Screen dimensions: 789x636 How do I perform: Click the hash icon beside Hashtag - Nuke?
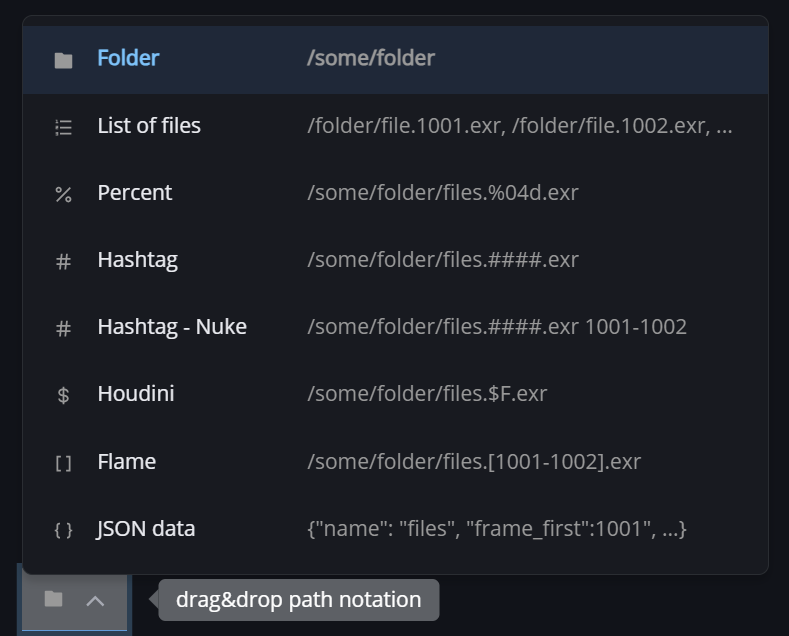(x=63, y=328)
